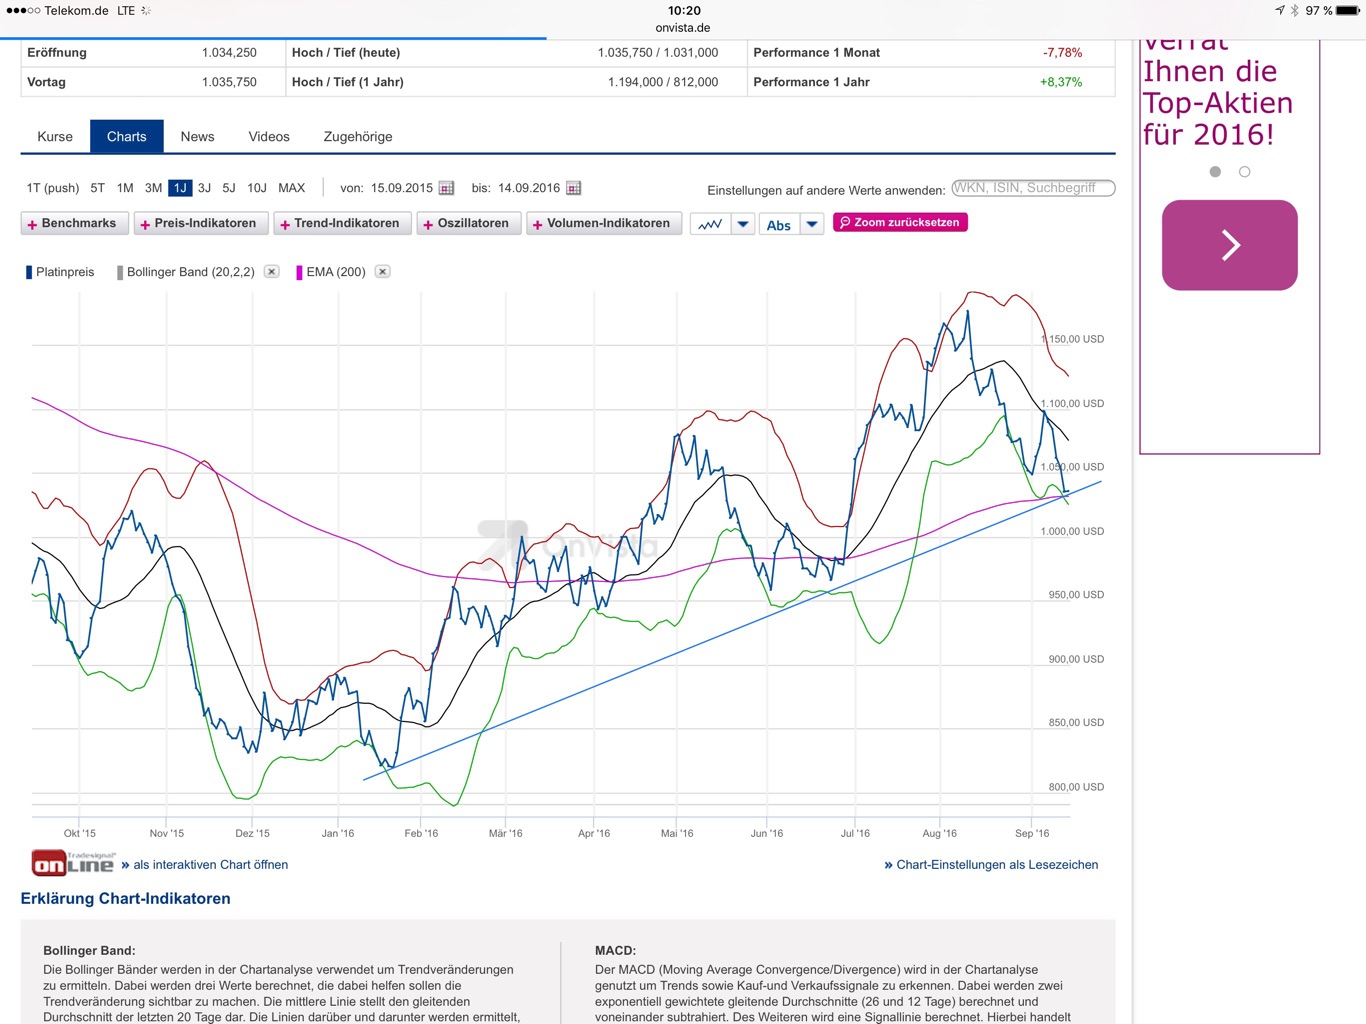The height and width of the screenshot is (1024, 1366).
Task: Open 'als interaktiven Chart öffnen' link
Action: click(x=210, y=865)
